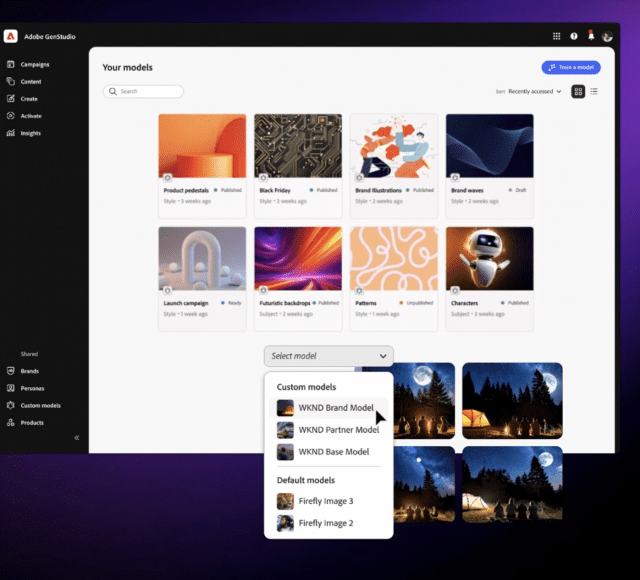
Task: Open the notifications bell icon
Action: click(591, 35)
